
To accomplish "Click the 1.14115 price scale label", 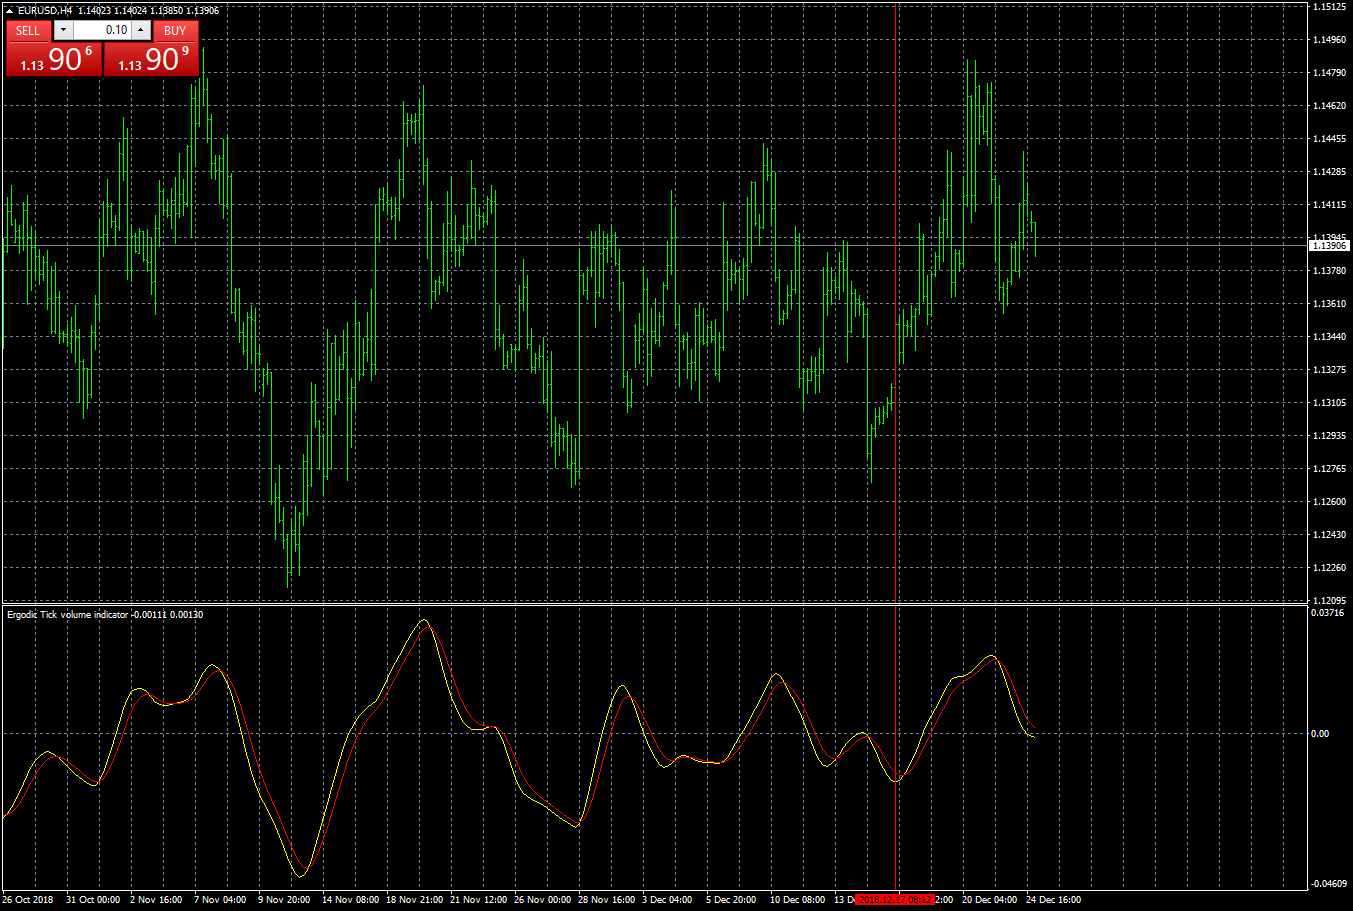I will click(x=1329, y=205).
